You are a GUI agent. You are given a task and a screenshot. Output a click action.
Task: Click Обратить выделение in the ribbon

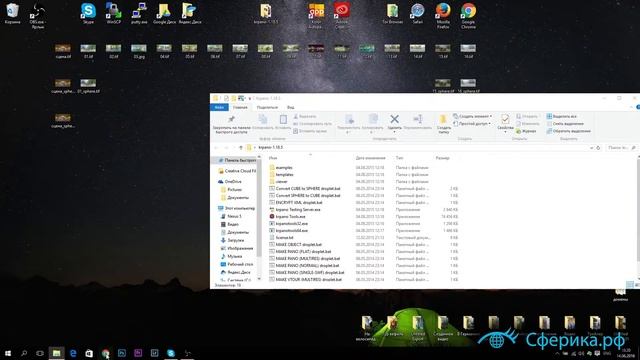(569, 131)
